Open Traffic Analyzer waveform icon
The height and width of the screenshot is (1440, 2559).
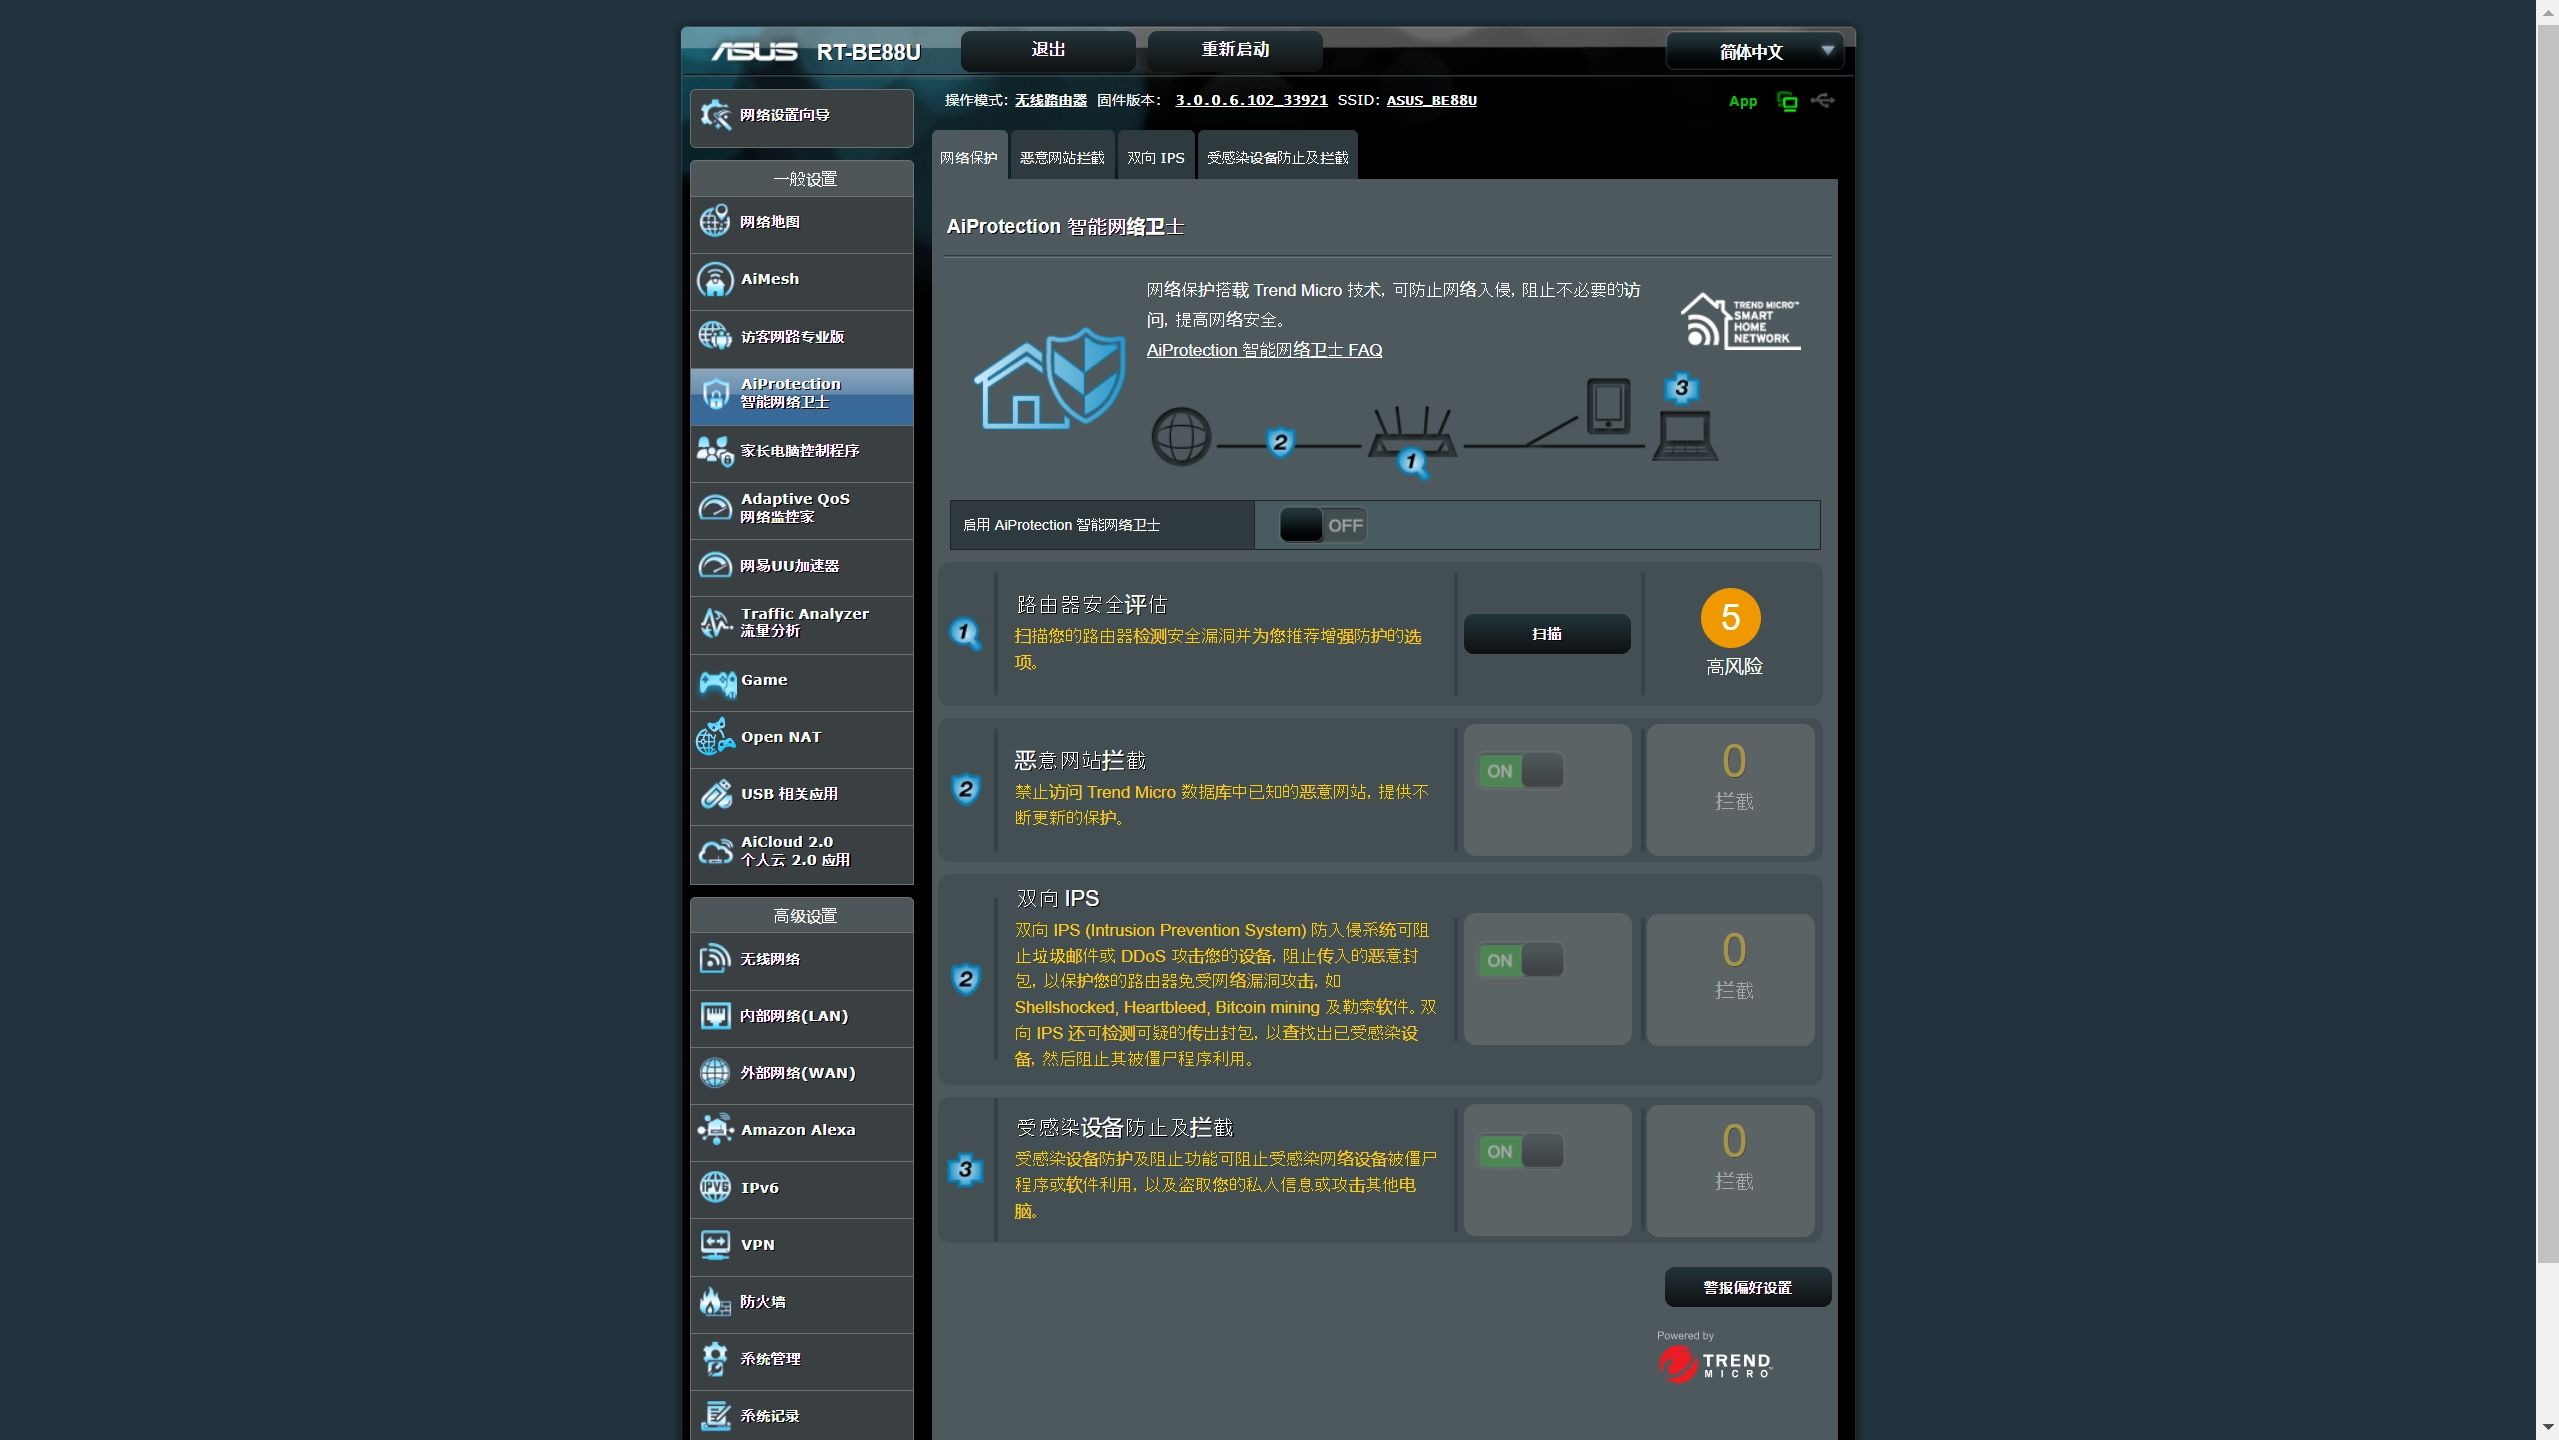[x=715, y=622]
